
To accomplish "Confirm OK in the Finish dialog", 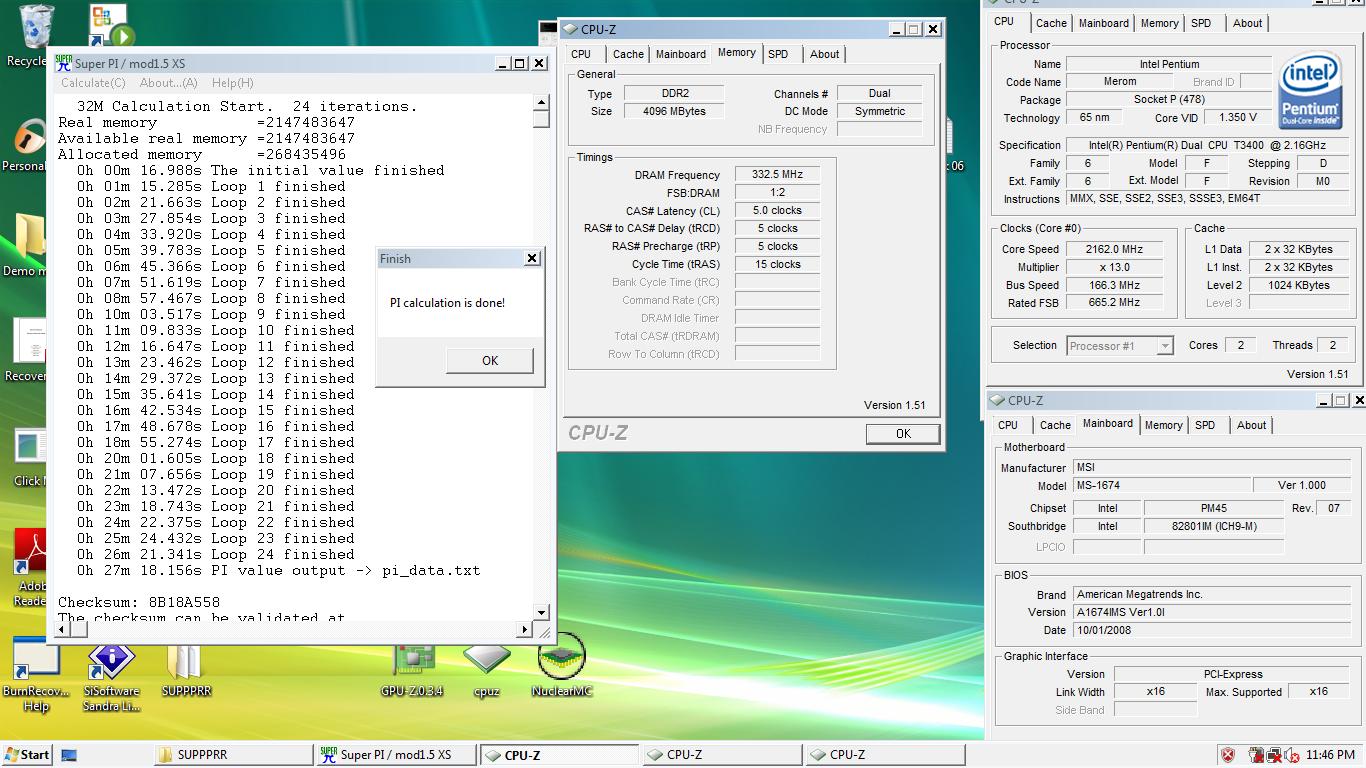I will point(489,360).
